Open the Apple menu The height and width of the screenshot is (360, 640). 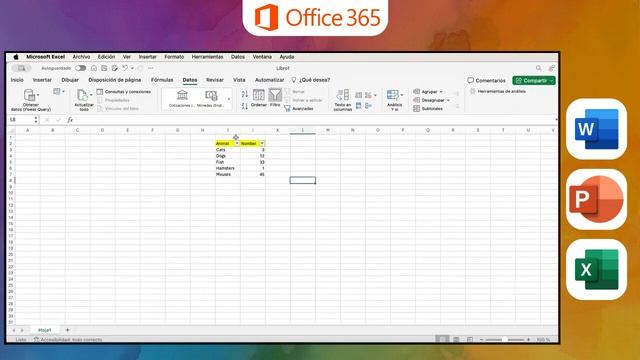pyautogui.click(x=16, y=57)
